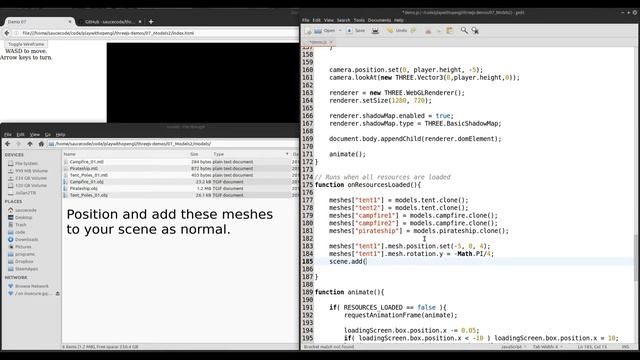Cut selection using the scissors icon
Viewport: 640px width, 360px height.
coord(428,31)
